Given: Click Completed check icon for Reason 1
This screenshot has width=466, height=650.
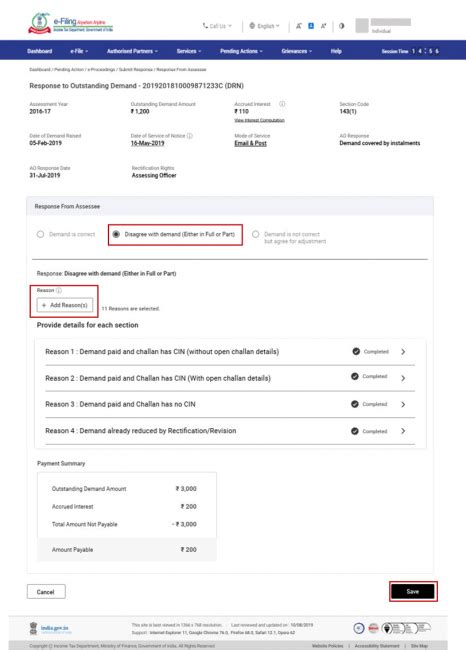Looking at the screenshot, I should pos(356,352).
